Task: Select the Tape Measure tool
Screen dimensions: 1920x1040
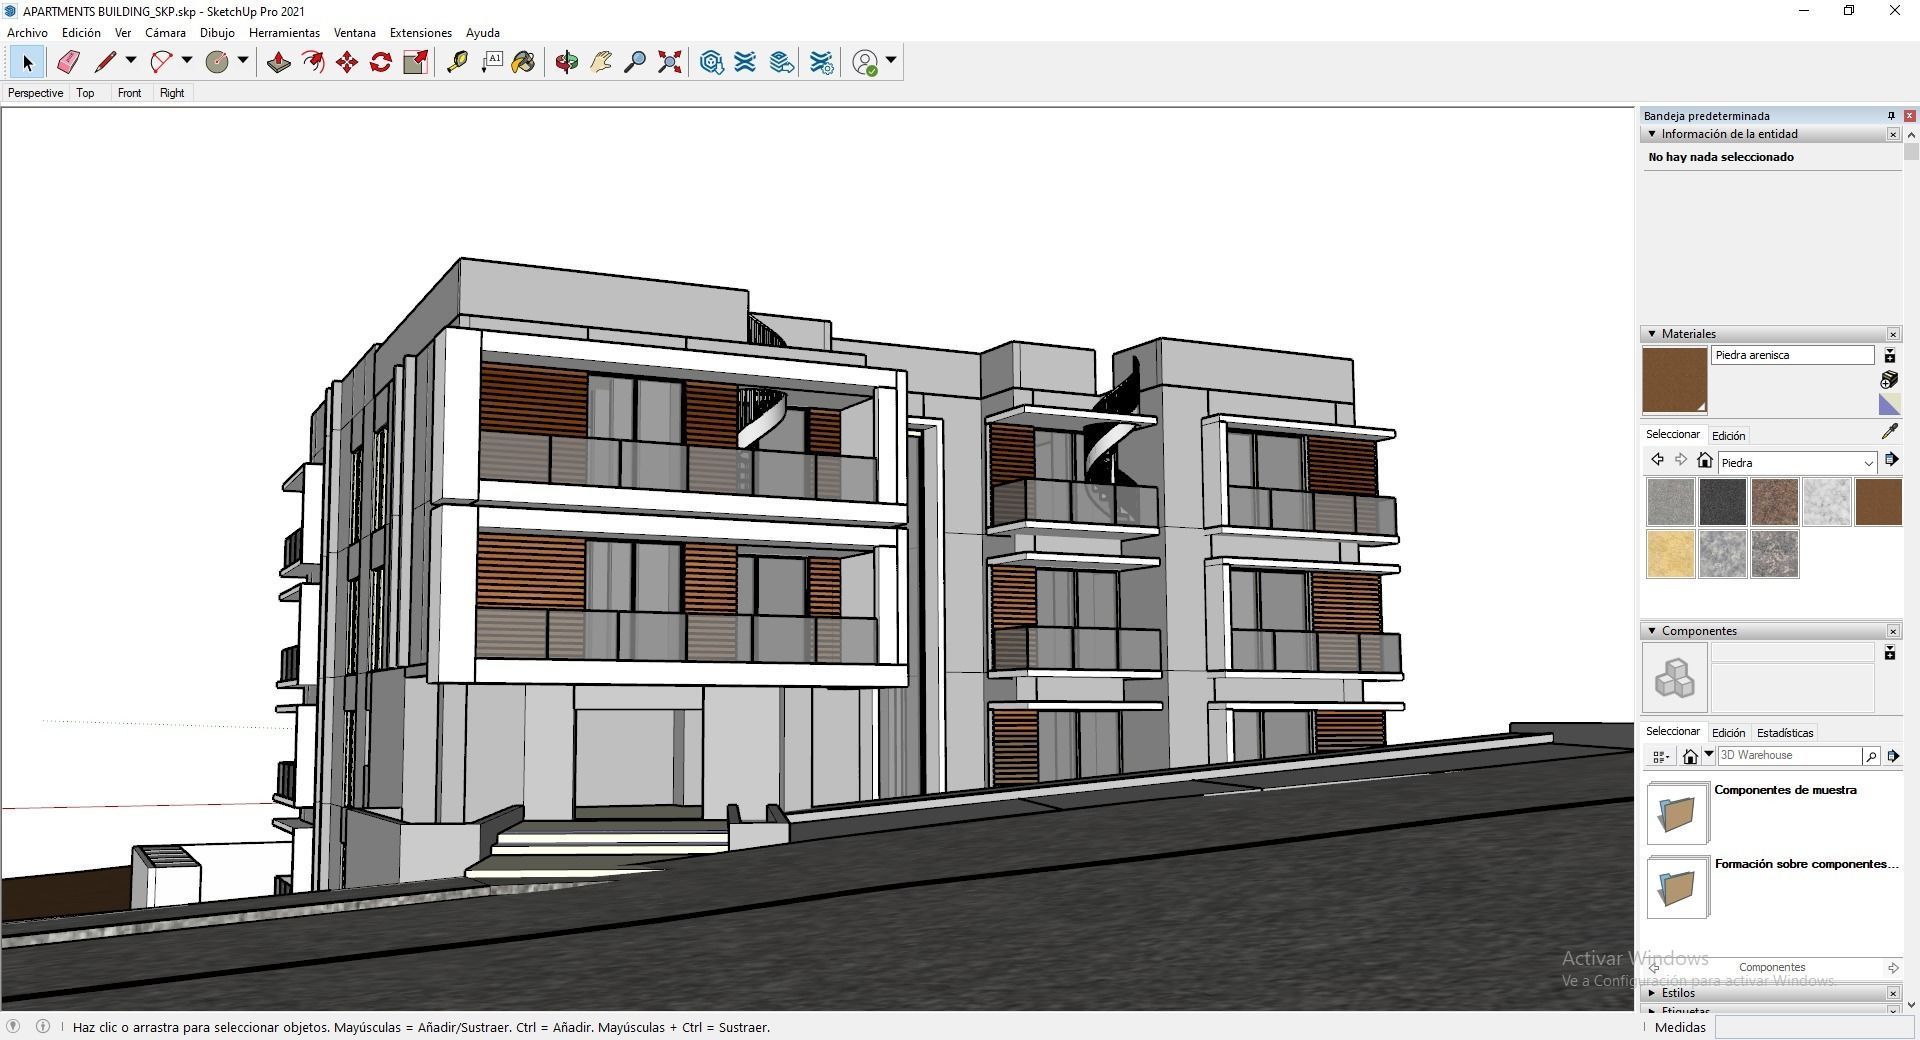Action: pos(457,62)
